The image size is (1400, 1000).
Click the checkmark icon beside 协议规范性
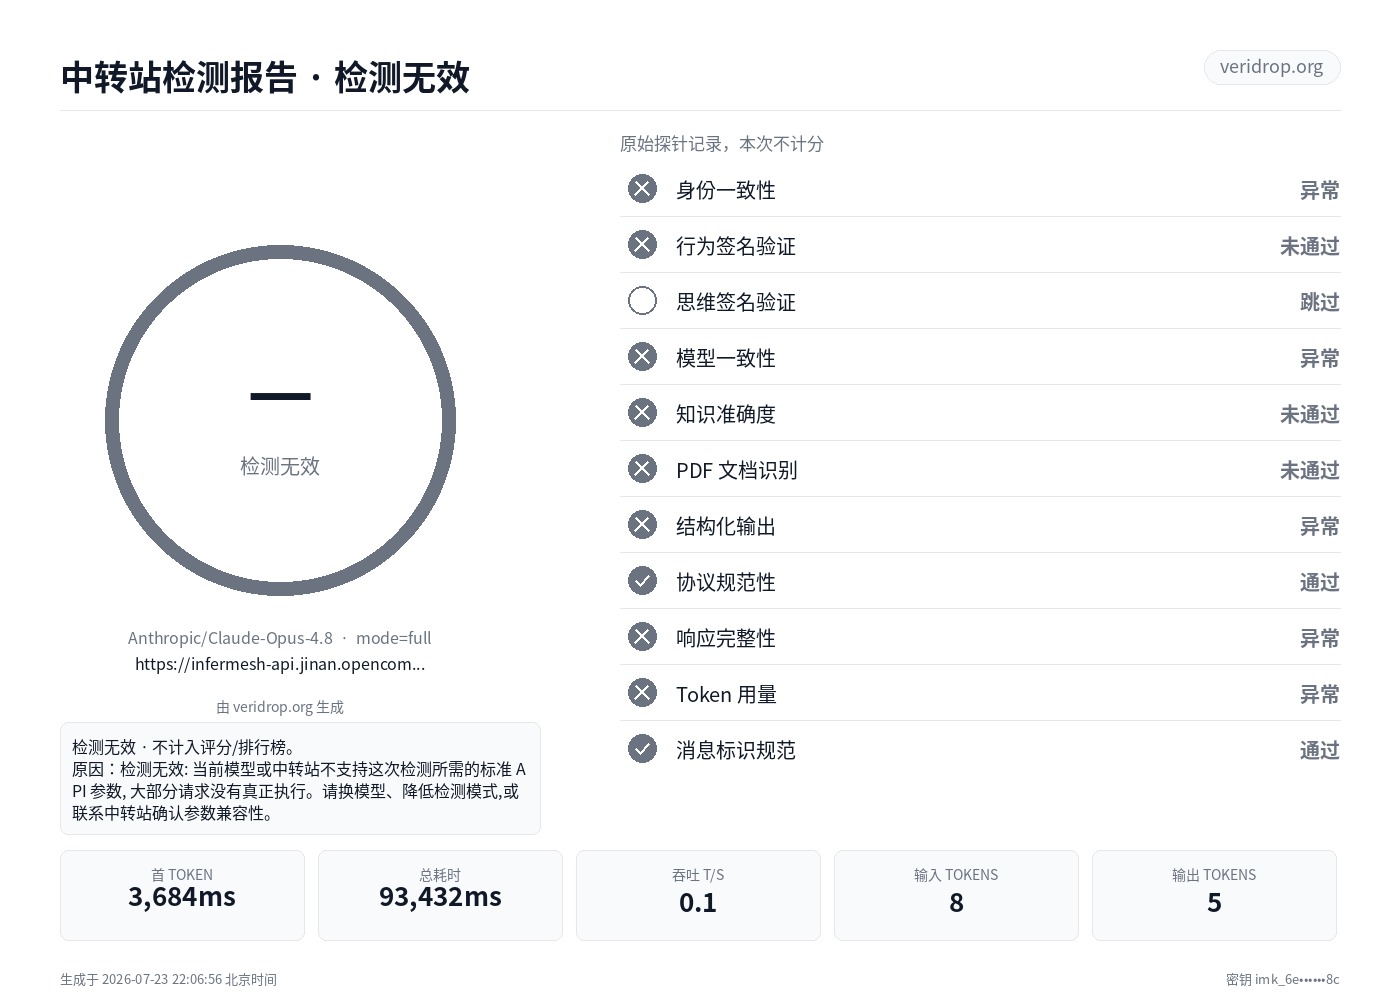click(x=642, y=581)
